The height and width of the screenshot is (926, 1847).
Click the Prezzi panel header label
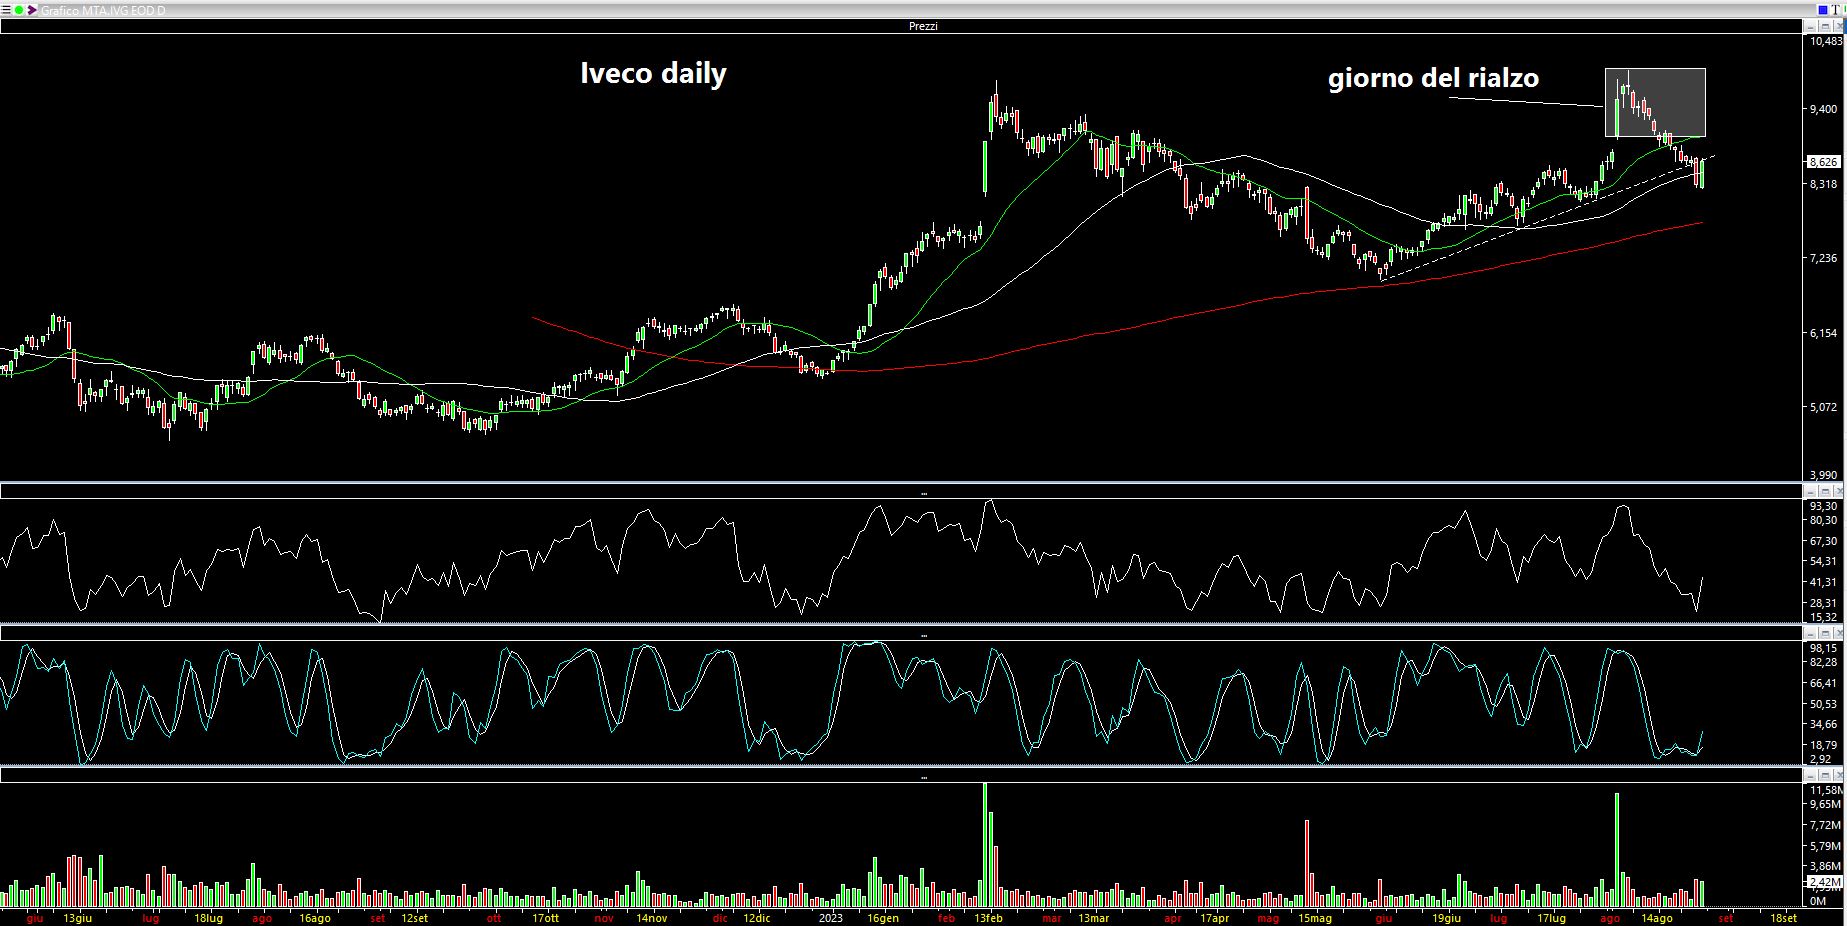pyautogui.click(x=923, y=26)
